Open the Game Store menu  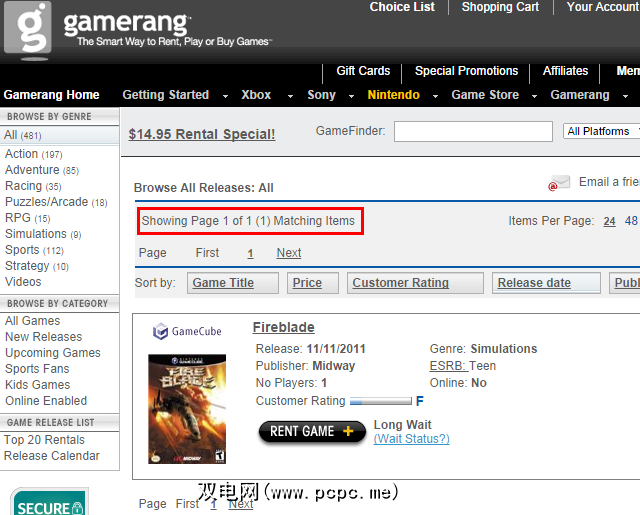click(x=485, y=95)
